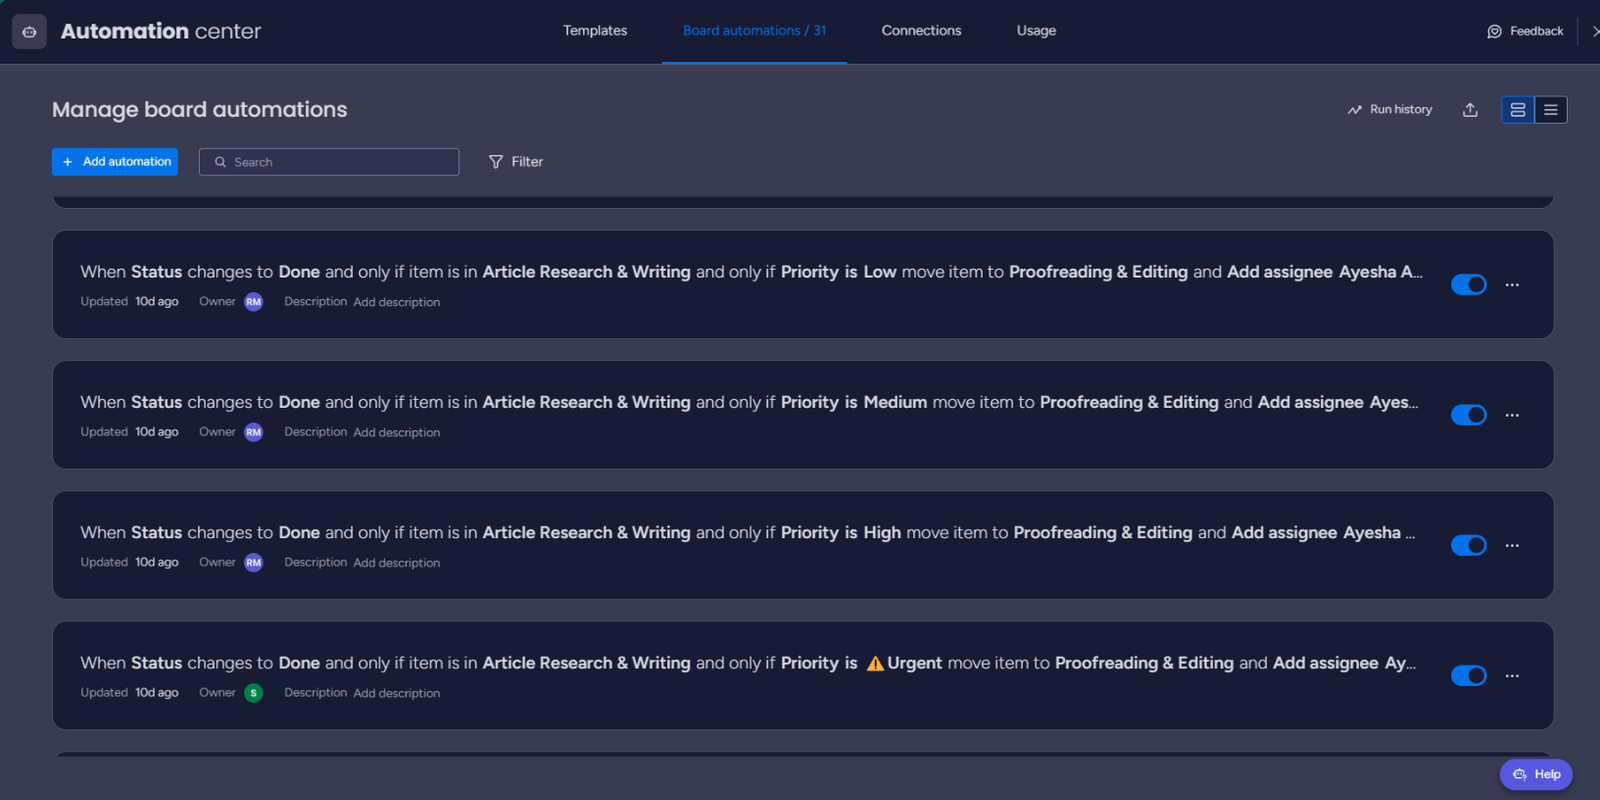This screenshot has height=800, width=1600.
Task: Switch to card view layout
Action: (1517, 110)
